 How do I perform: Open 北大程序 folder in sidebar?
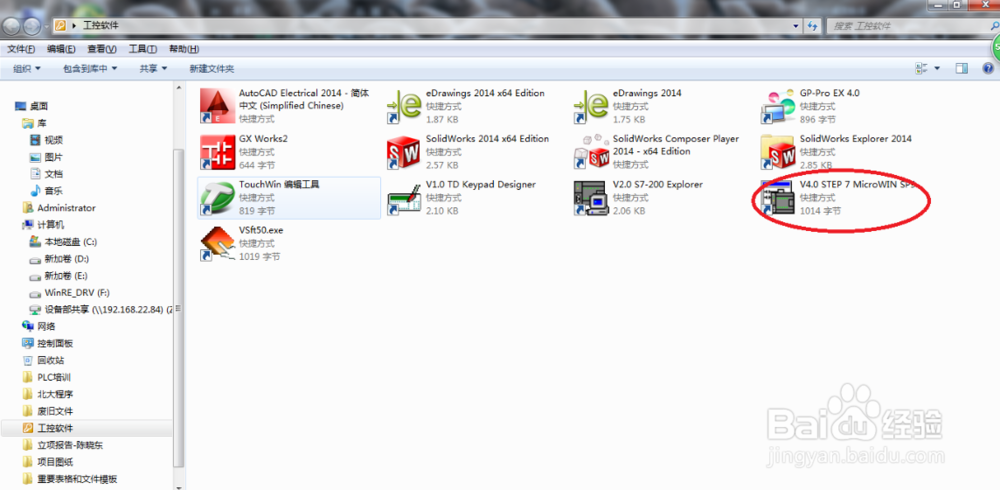[47, 394]
